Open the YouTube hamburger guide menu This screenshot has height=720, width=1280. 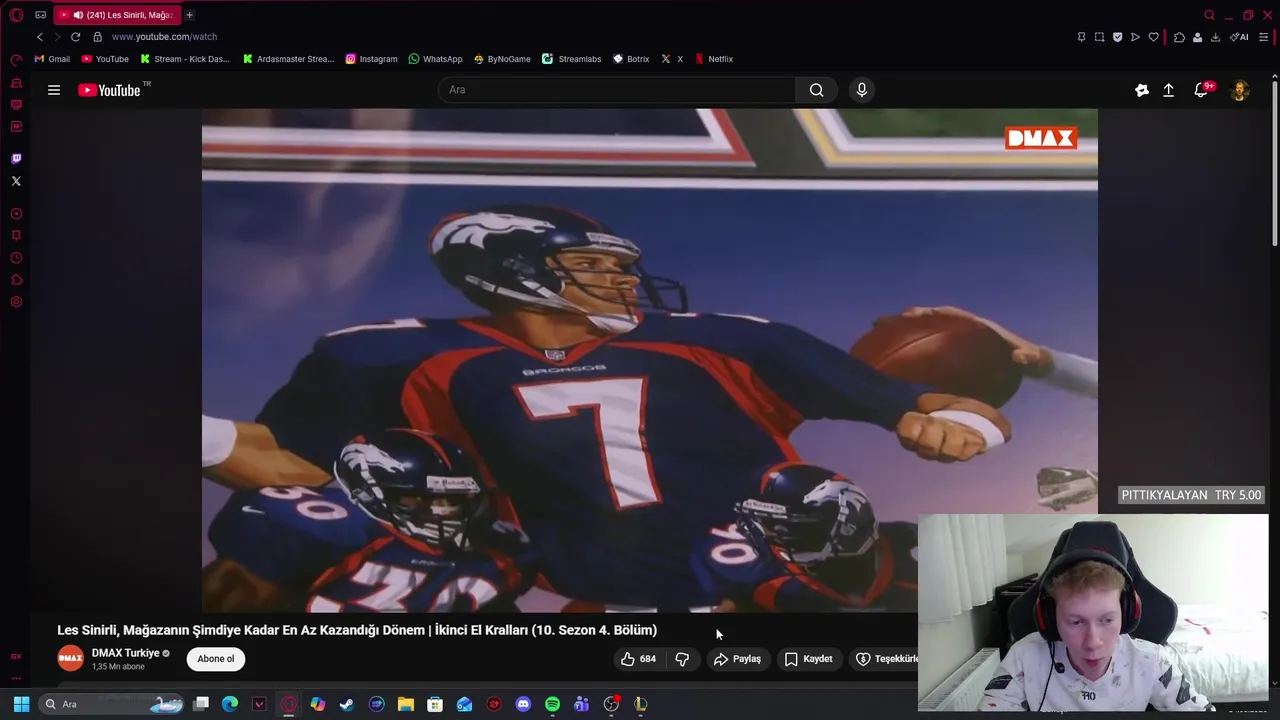click(x=54, y=90)
